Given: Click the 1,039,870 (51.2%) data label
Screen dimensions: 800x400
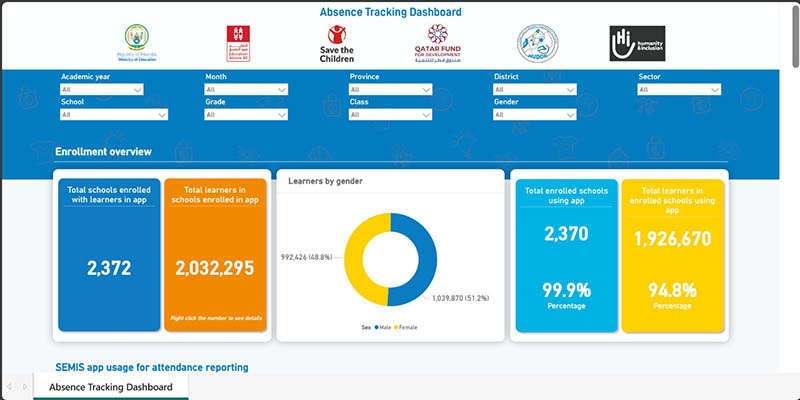Looking at the screenshot, I should tap(460, 298).
